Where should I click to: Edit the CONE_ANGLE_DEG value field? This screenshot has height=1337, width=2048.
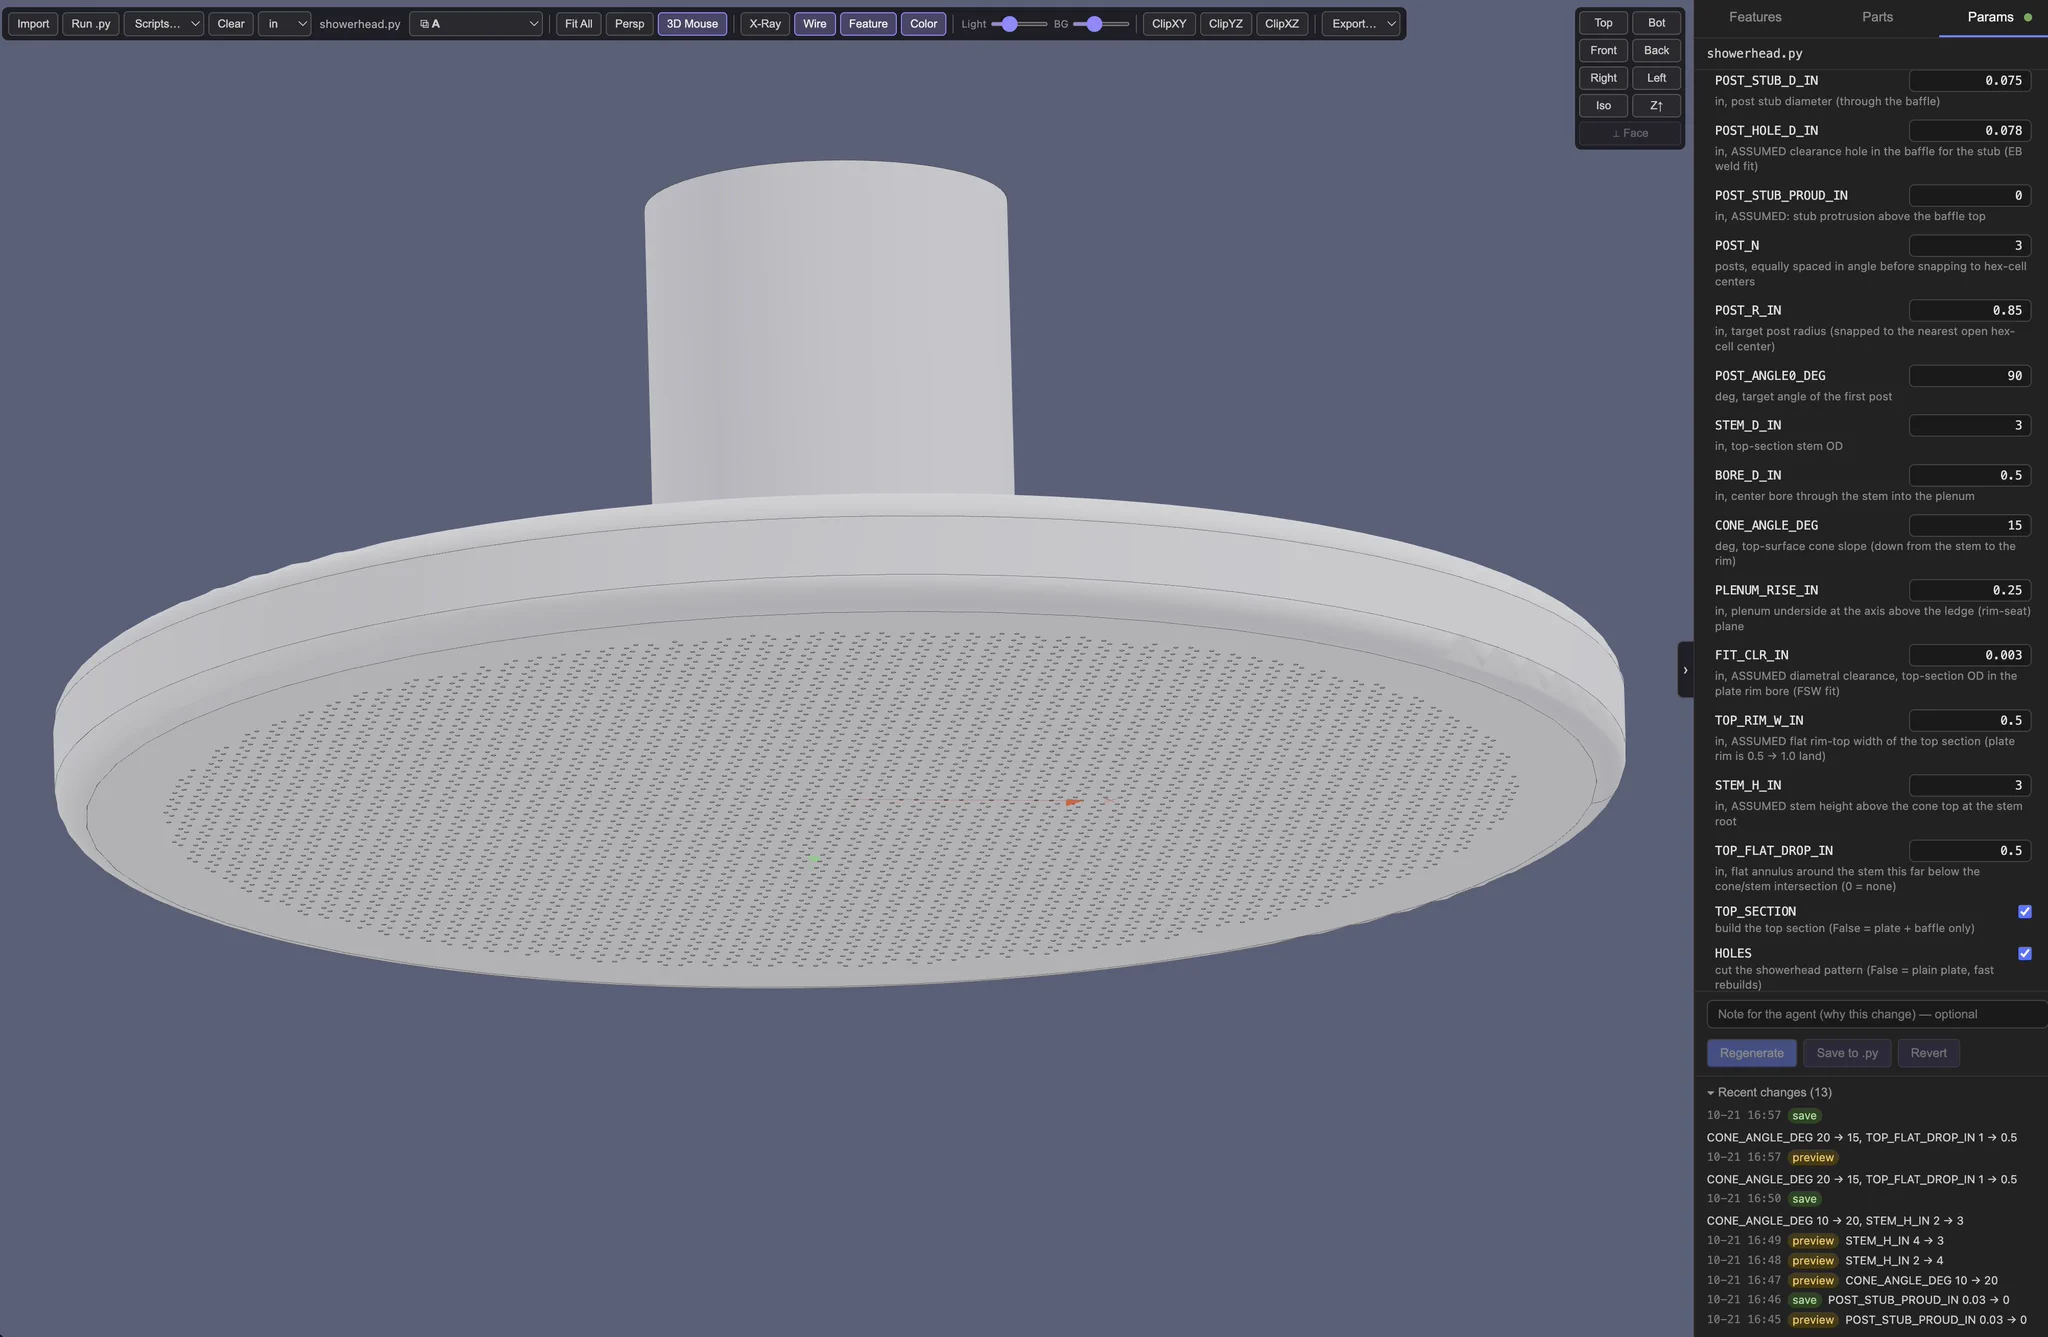point(1969,525)
